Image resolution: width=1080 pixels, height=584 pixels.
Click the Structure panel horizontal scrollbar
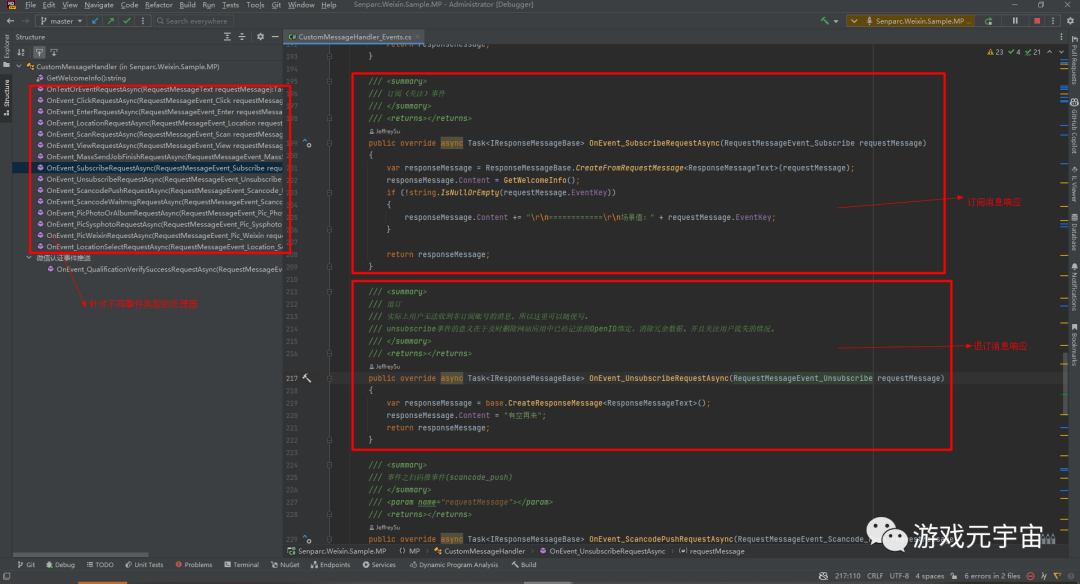(81, 554)
